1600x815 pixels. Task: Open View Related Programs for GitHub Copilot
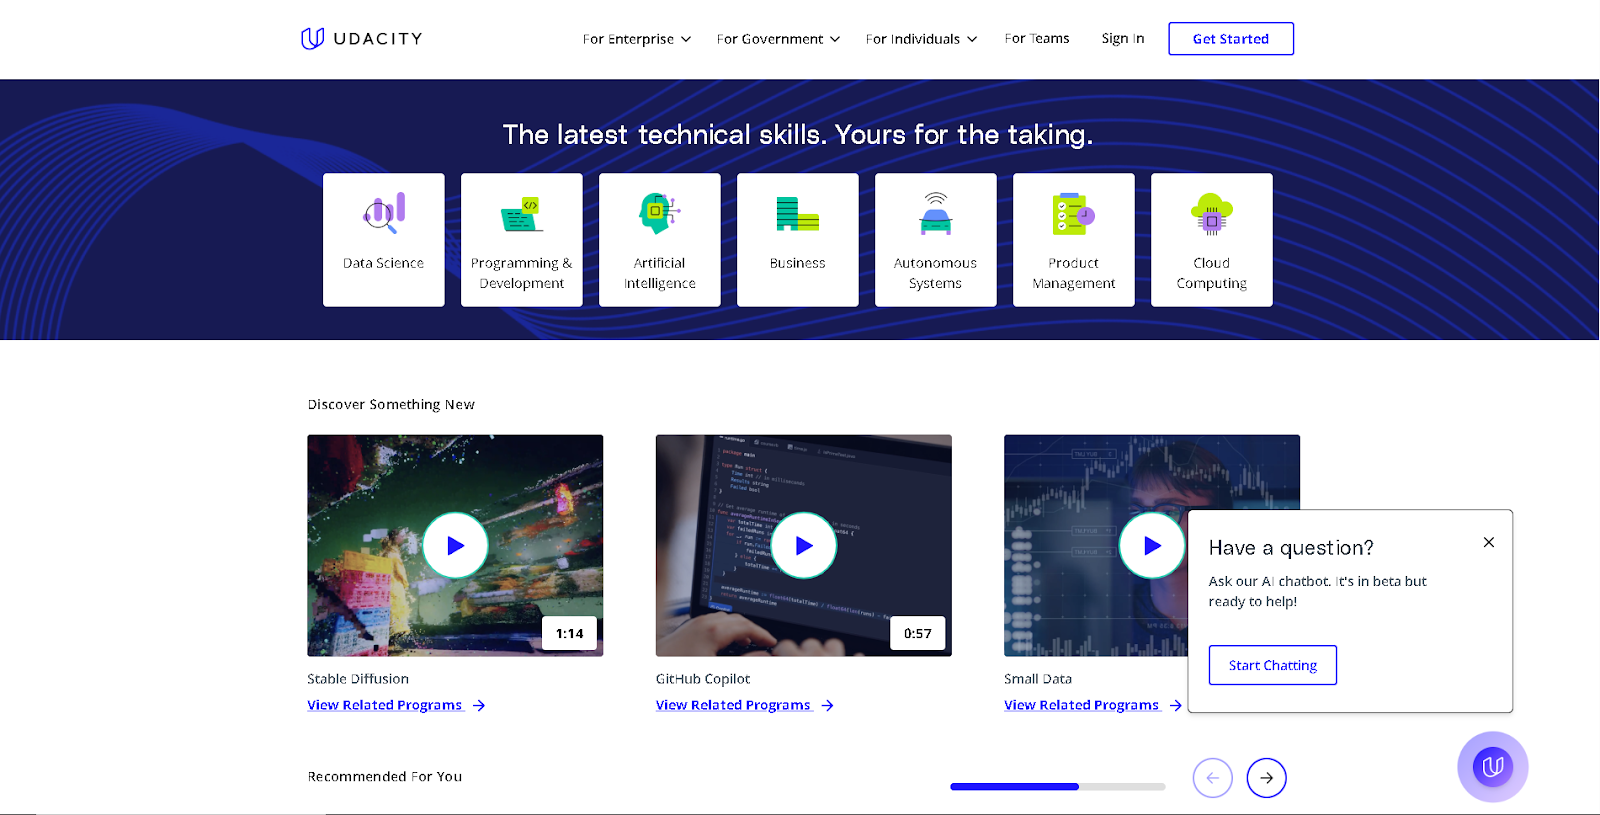(733, 705)
